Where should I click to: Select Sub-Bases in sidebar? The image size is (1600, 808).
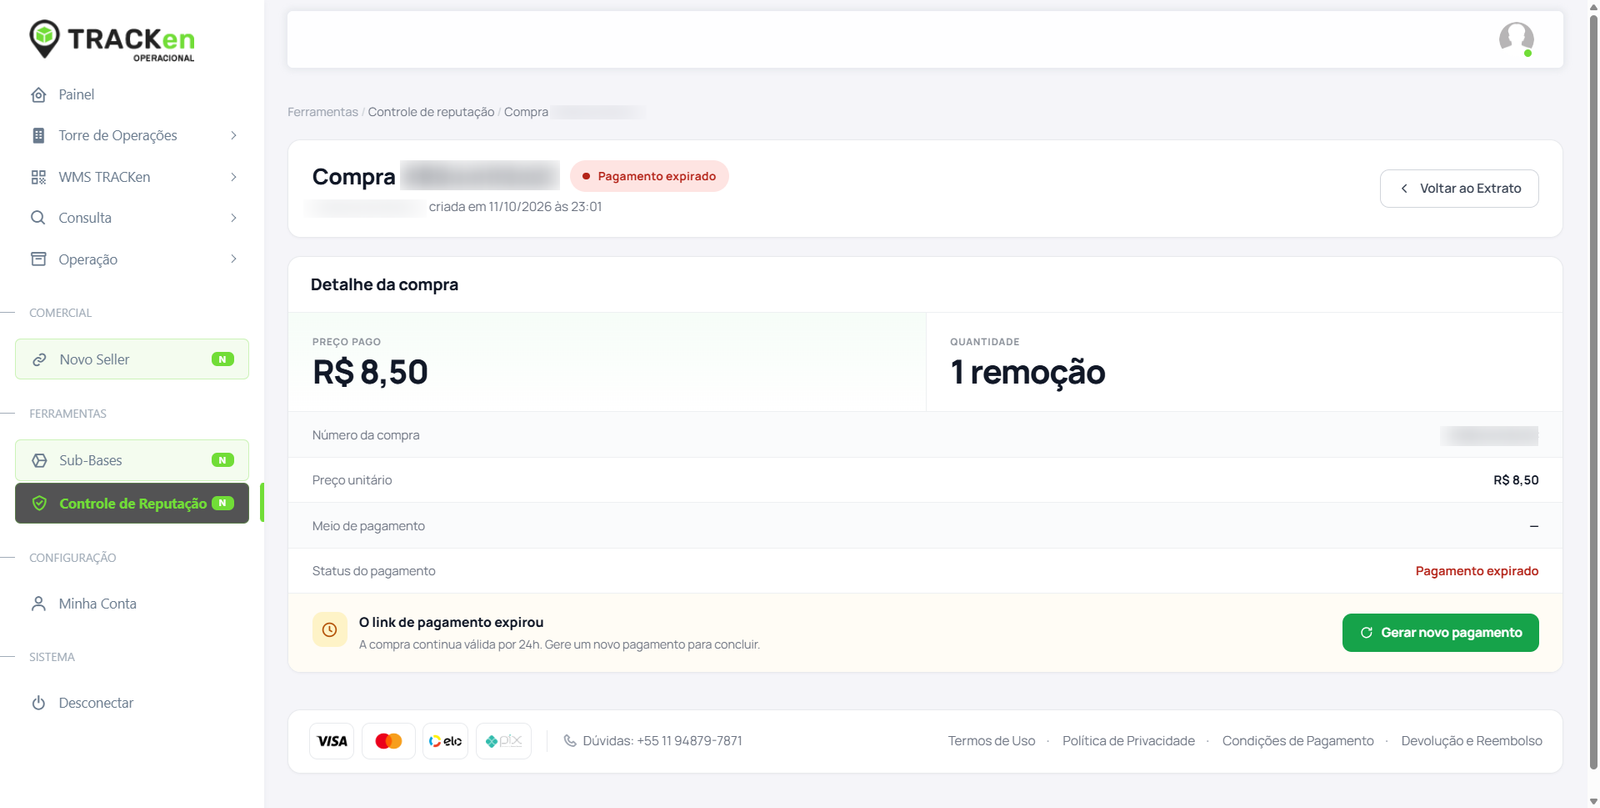point(132,461)
